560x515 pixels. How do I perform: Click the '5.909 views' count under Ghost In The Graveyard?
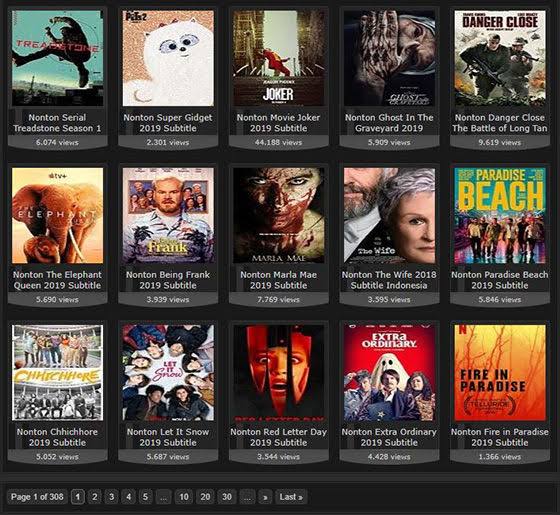tap(389, 142)
